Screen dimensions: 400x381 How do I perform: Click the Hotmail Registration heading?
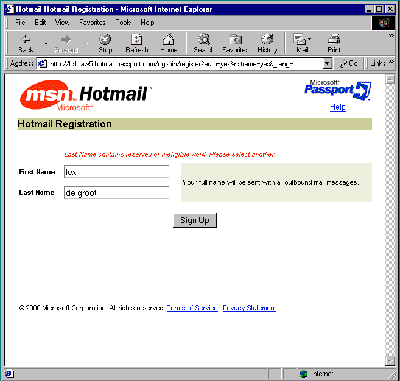tap(65, 124)
